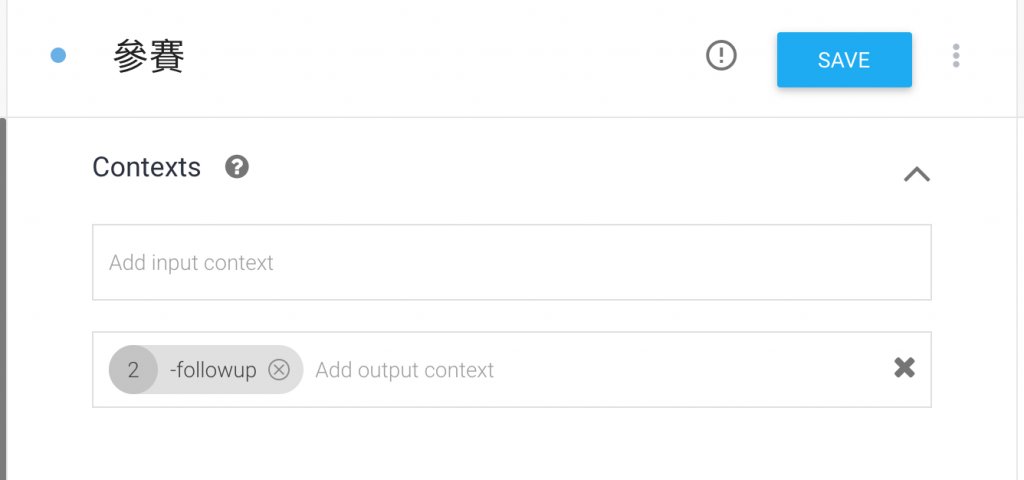1024x480 pixels.
Task: Click the lifespan number 2 circle
Action: tap(133, 370)
